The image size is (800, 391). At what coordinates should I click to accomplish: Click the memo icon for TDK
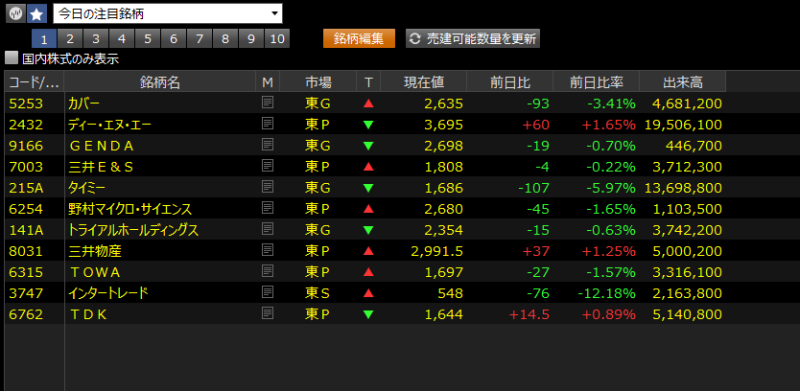click(x=267, y=313)
